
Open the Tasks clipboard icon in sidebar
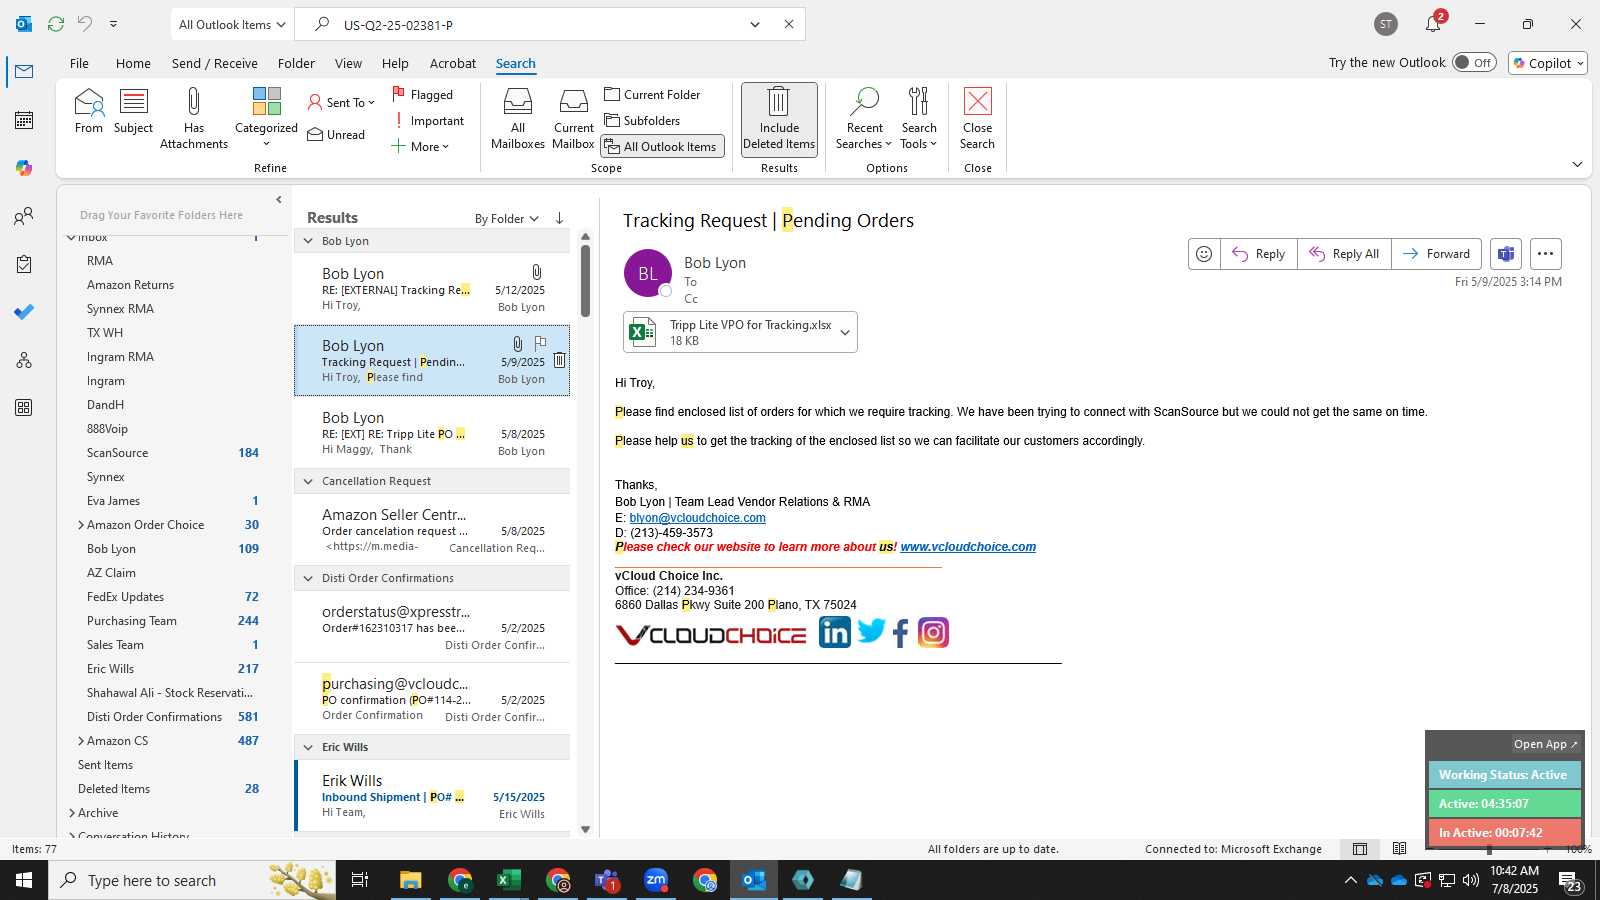[x=24, y=264]
